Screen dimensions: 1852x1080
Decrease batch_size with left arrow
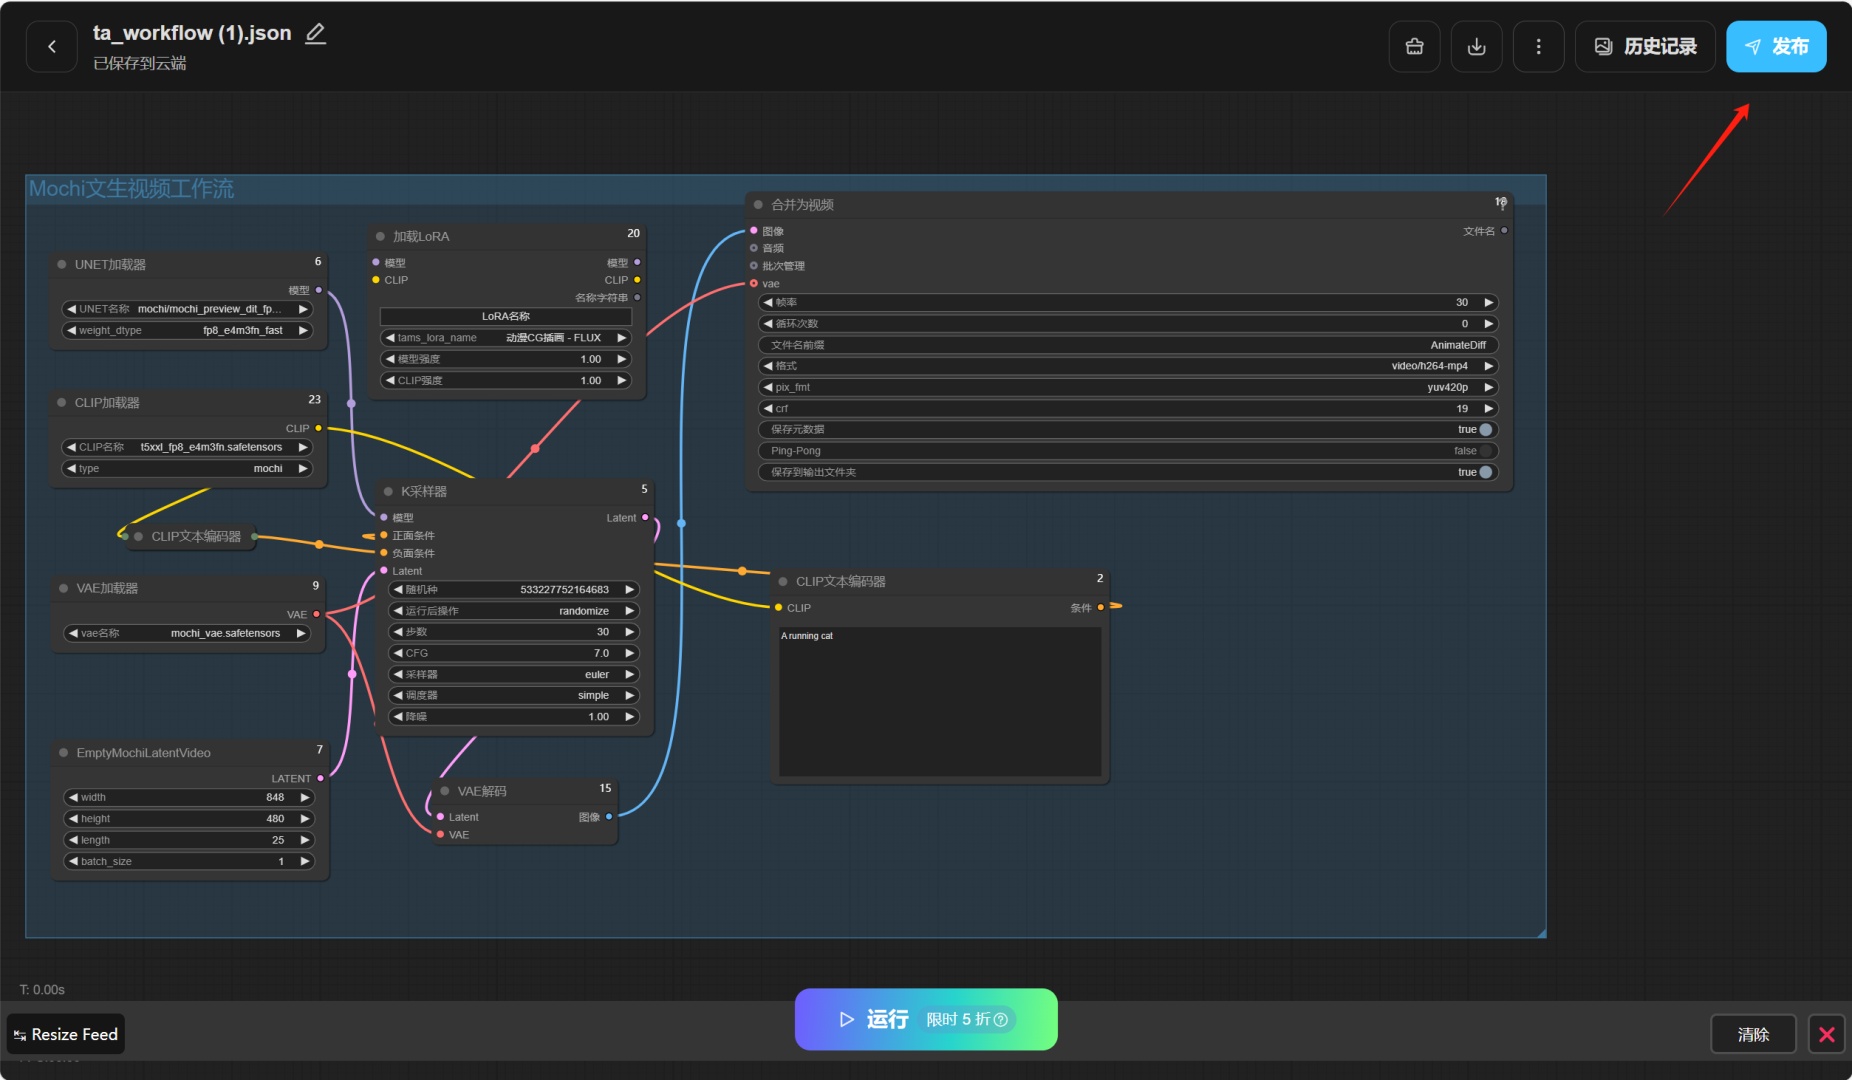[x=73, y=861]
